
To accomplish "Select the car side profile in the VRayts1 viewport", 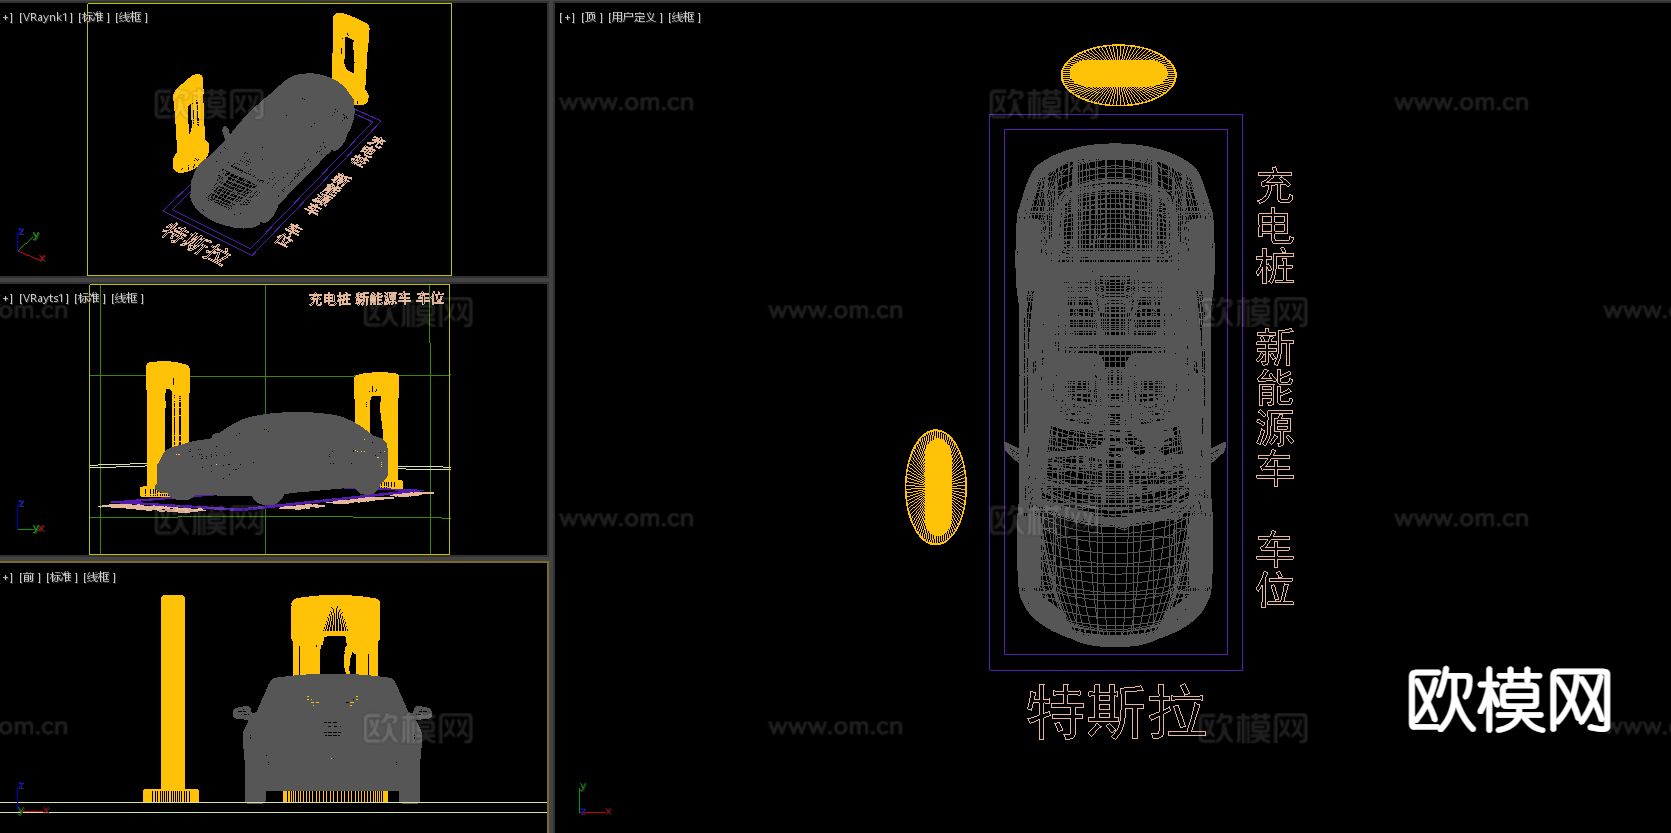I will click(x=270, y=459).
